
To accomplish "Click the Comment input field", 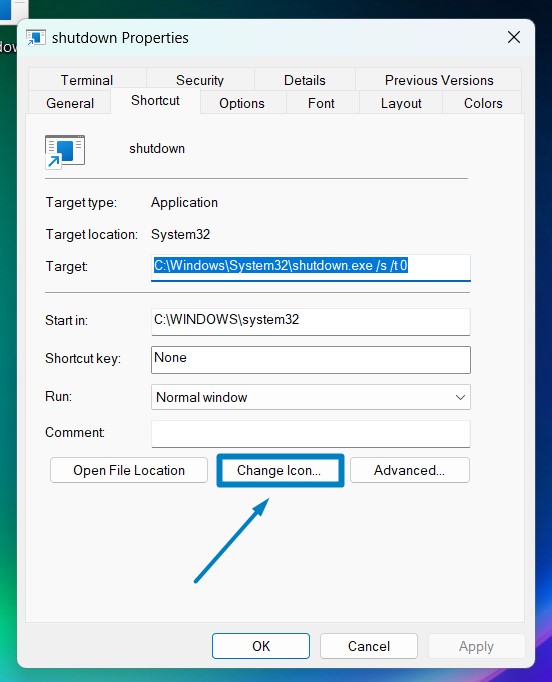I will tap(311, 433).
